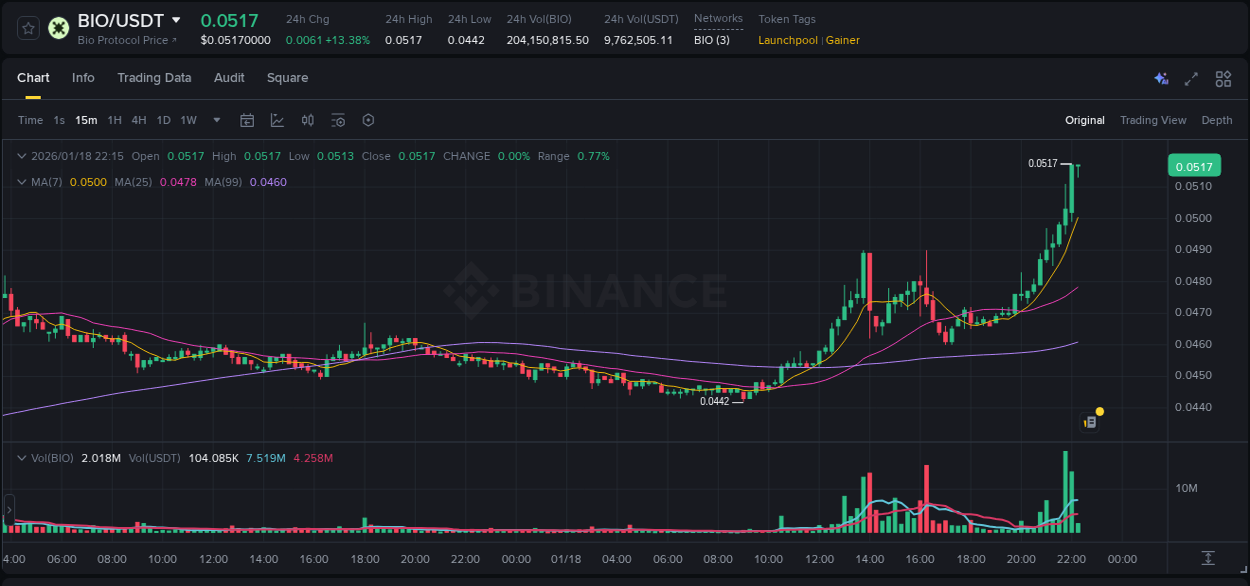Open the go-to-date calendar picker
The image size is (1250, 586).
247,120
